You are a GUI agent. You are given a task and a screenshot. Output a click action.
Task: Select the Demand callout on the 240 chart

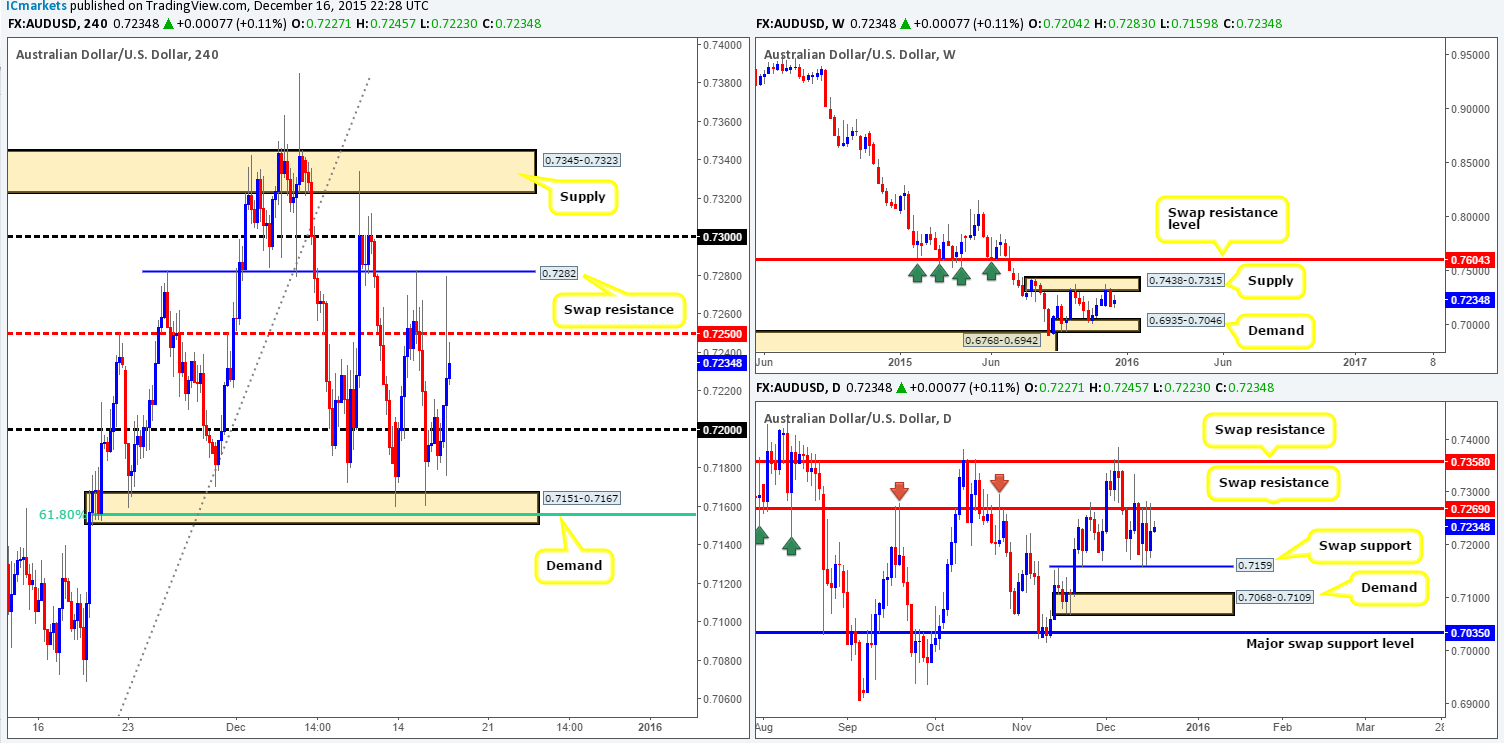pyautogui.click(x=576, y=565)
